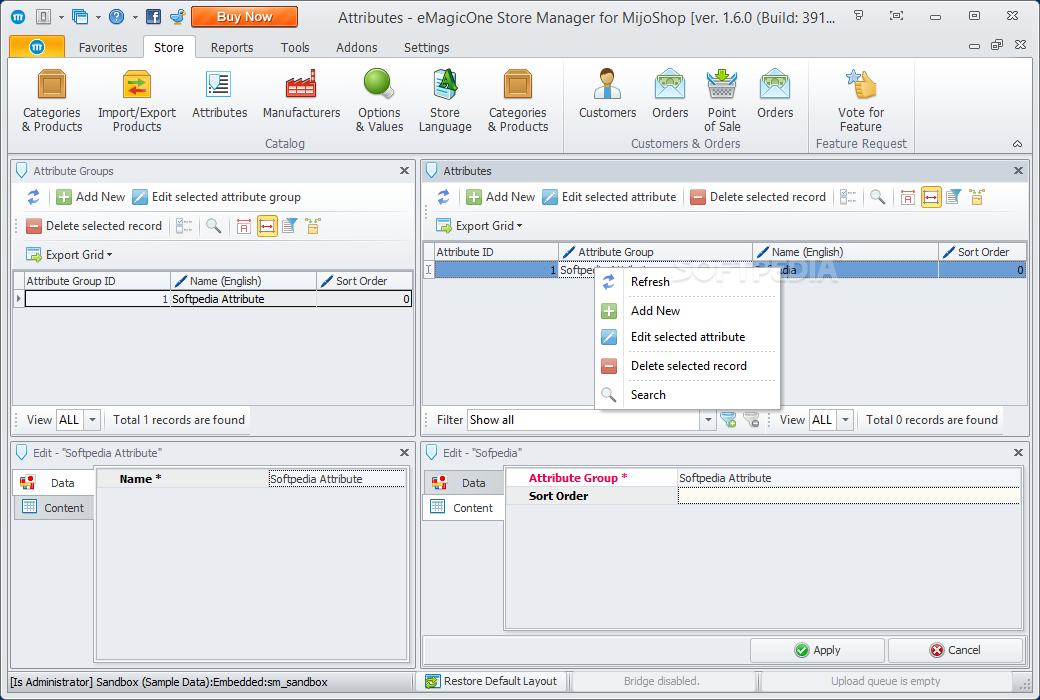The image size is (1040, 700).
Task: Search in Attribute Groups using magnifier icon
Action: (x=214, y=226)
